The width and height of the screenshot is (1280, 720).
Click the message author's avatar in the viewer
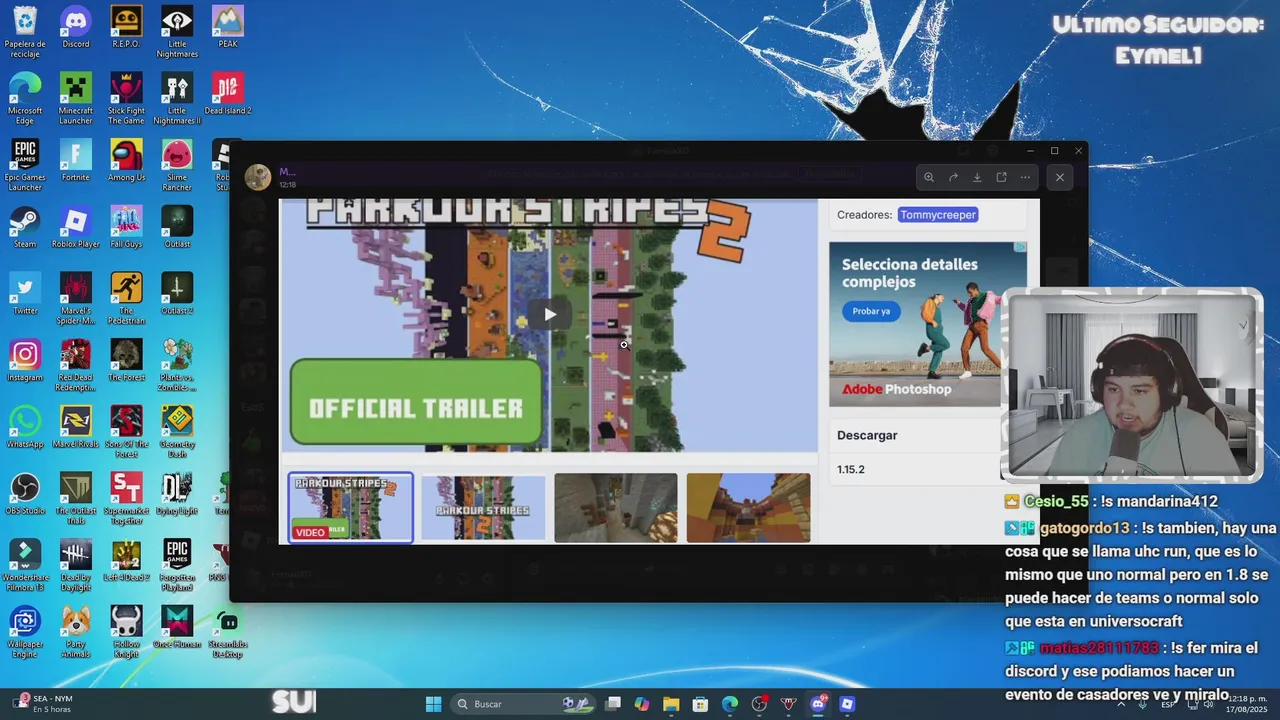(258, 177)
